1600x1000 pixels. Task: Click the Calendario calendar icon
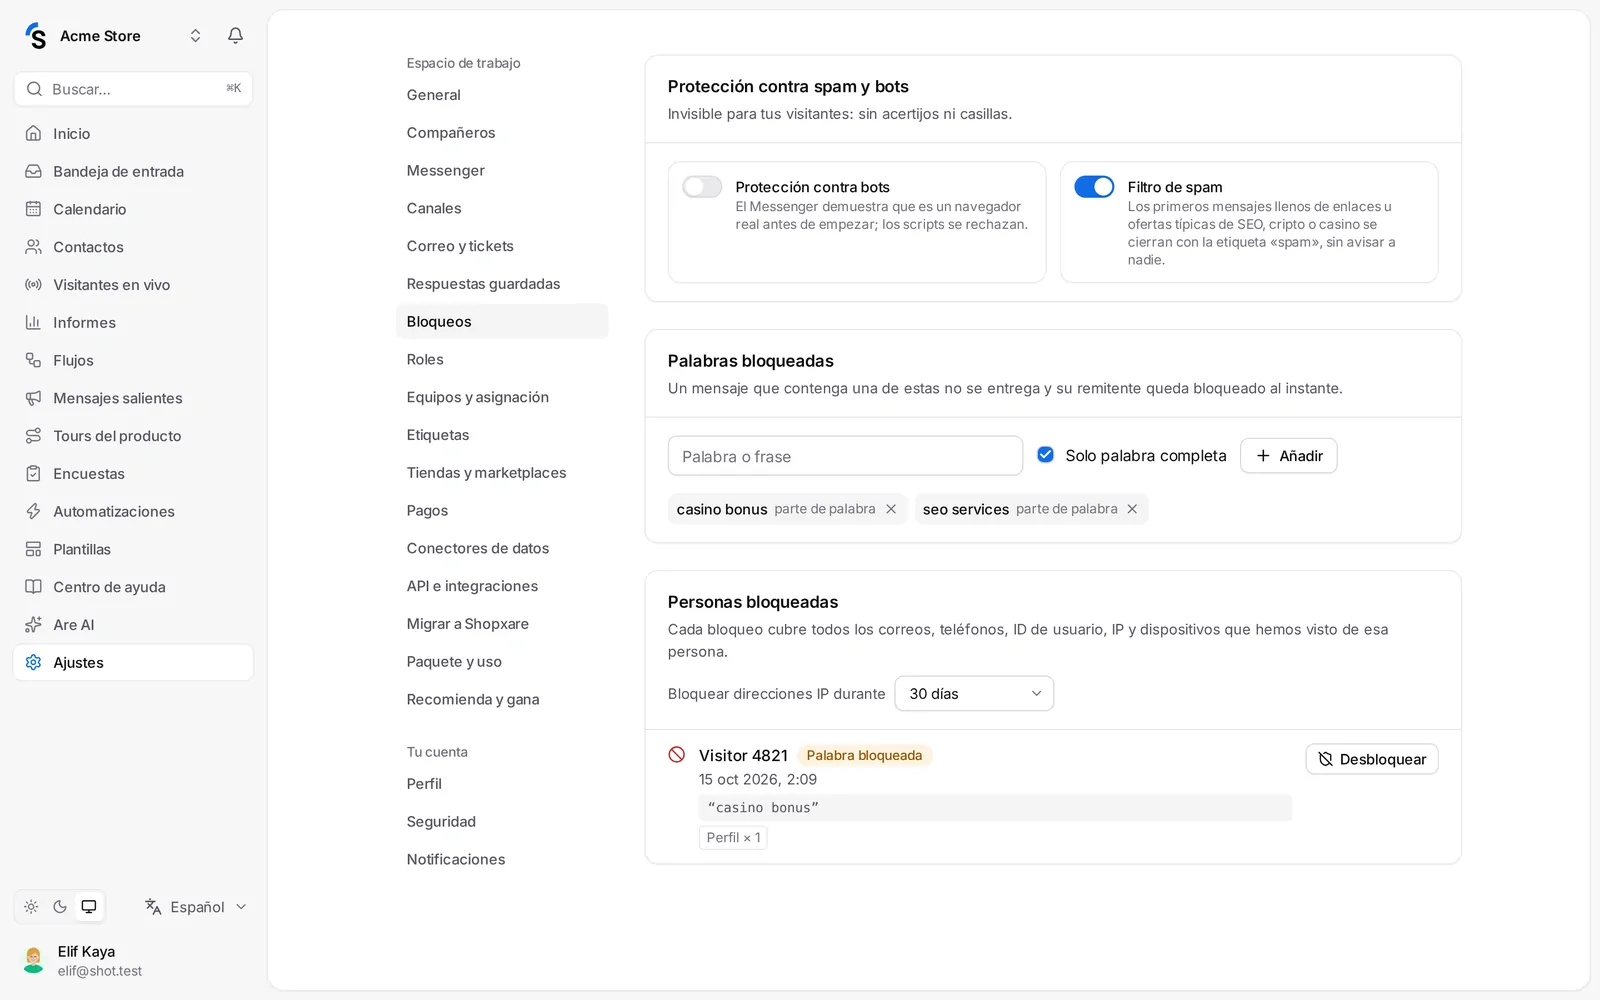33,209
